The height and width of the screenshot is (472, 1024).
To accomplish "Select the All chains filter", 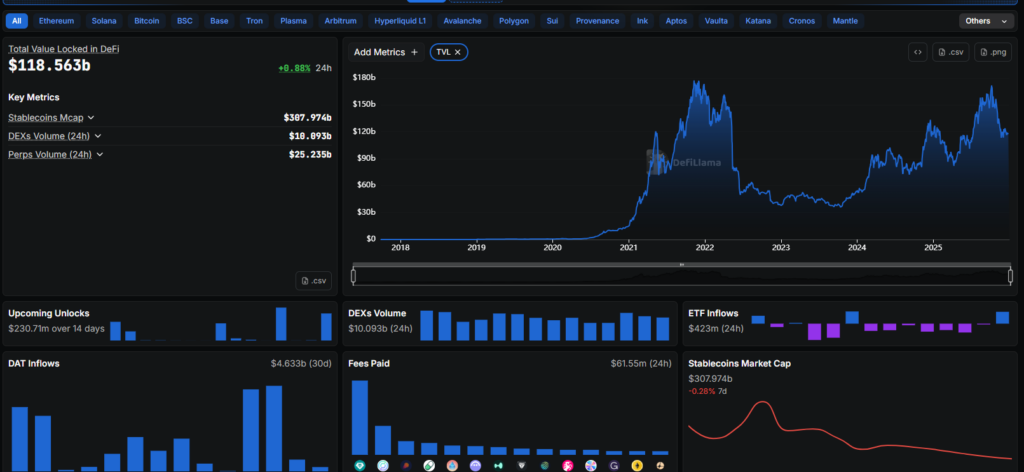I will 16,21.
